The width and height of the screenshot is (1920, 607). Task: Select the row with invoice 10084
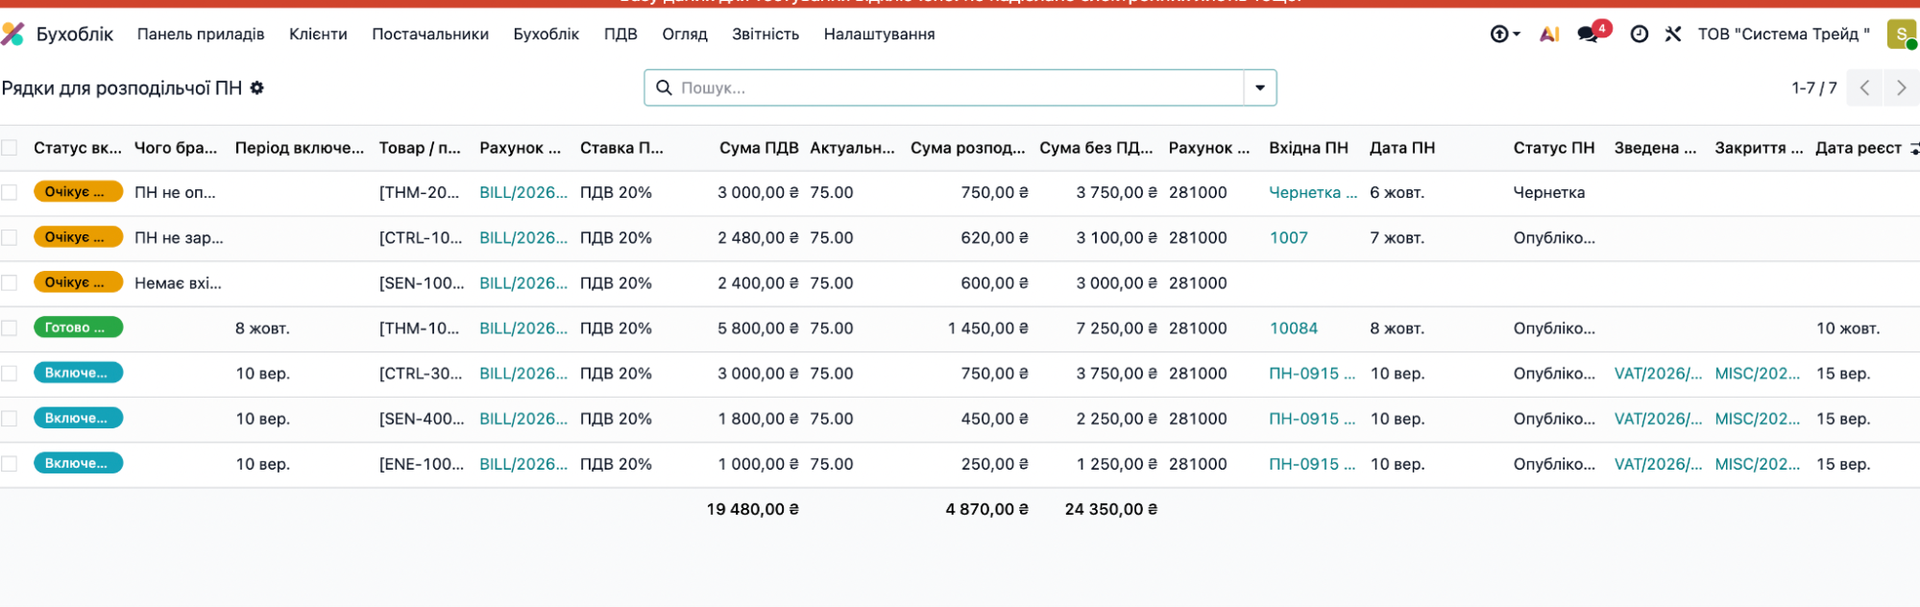coord(10,328)
